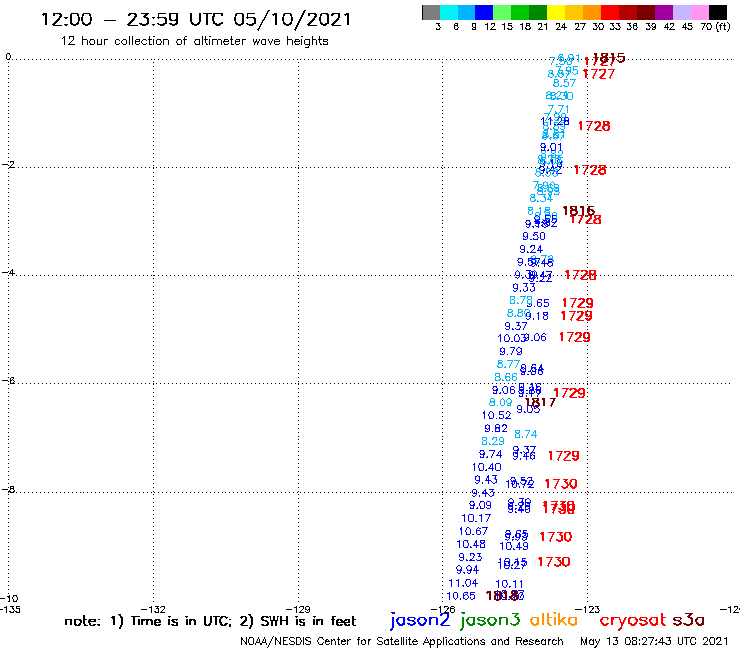
Task: Select the cryosat satellite legend label
Action: 633,621
